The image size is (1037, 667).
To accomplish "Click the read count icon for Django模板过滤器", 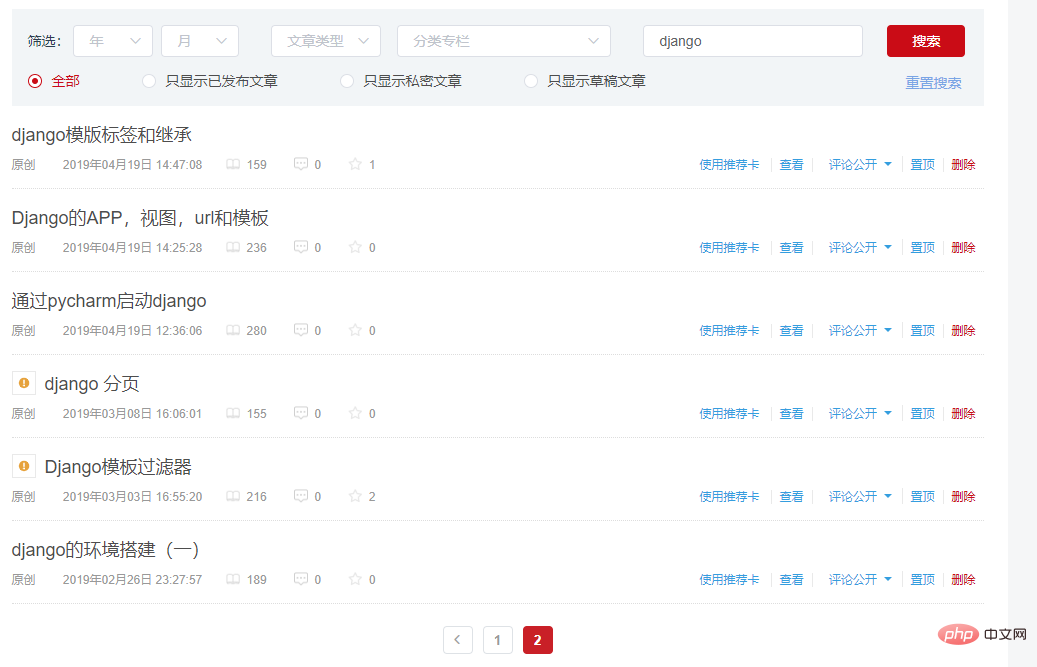I will tap(232, 496).
